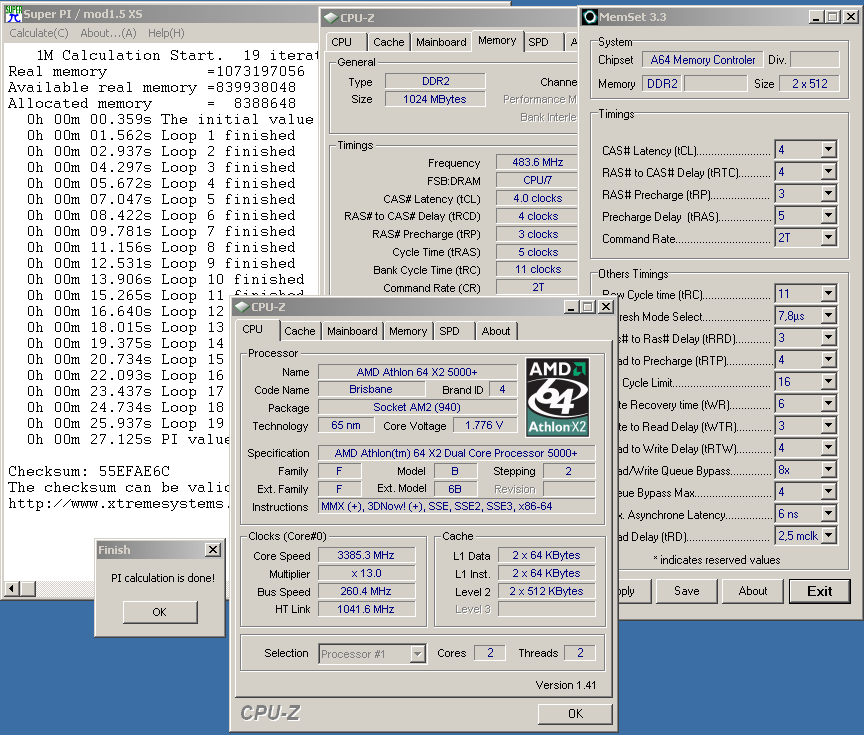This screenshot has height=735, width=864.
Task: Click OK button in front CPU-Z window
Action: point(575,714)
